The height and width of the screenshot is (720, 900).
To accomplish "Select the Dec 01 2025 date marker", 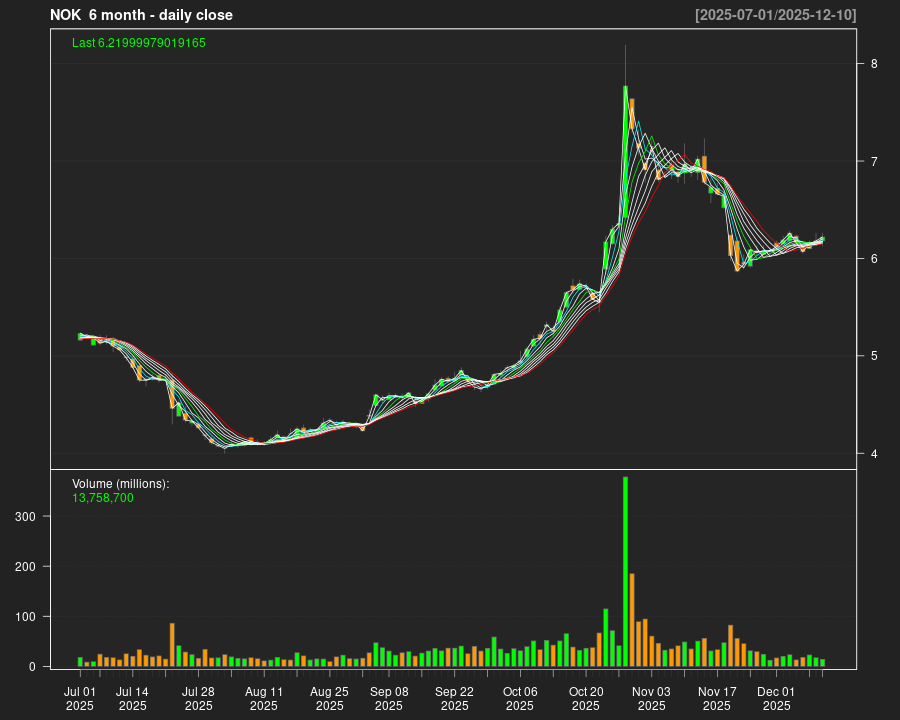I will (x=776, y=698).
